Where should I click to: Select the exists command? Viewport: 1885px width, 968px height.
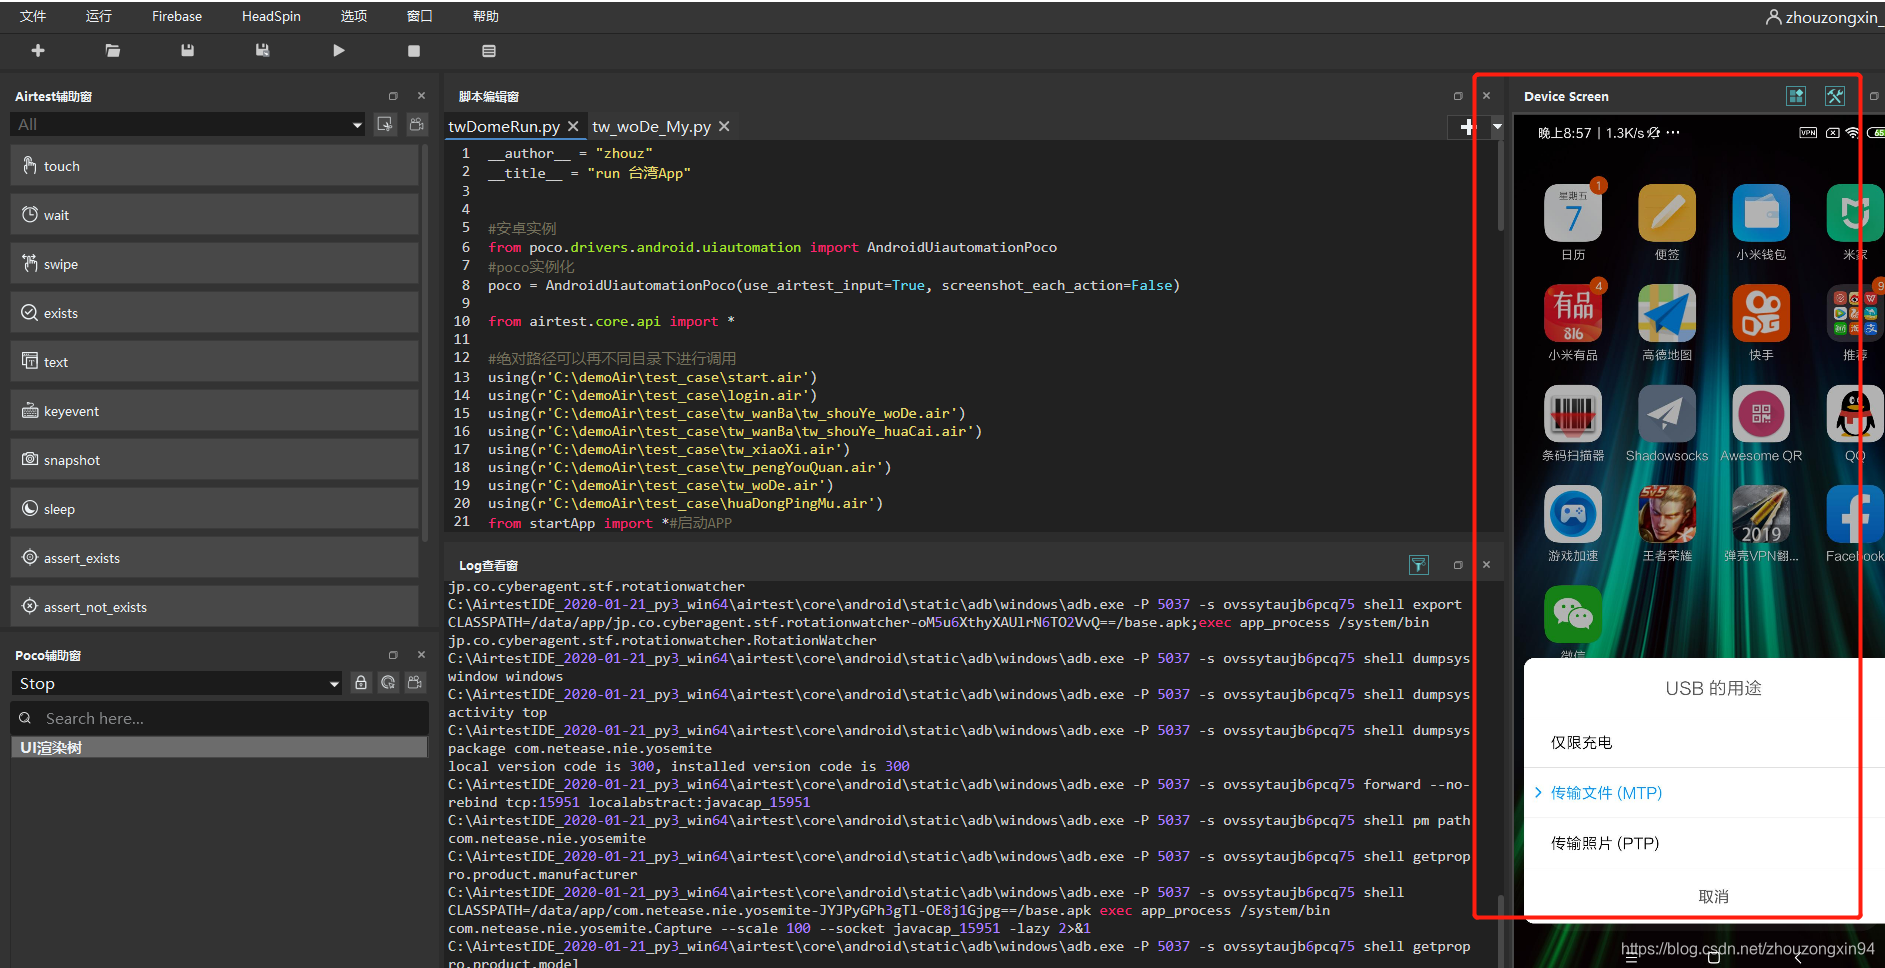tap(215, 313)
